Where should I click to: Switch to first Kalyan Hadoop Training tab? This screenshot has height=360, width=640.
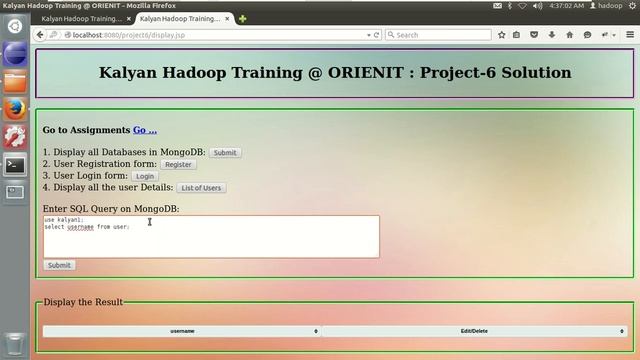(x=82, y=19)
